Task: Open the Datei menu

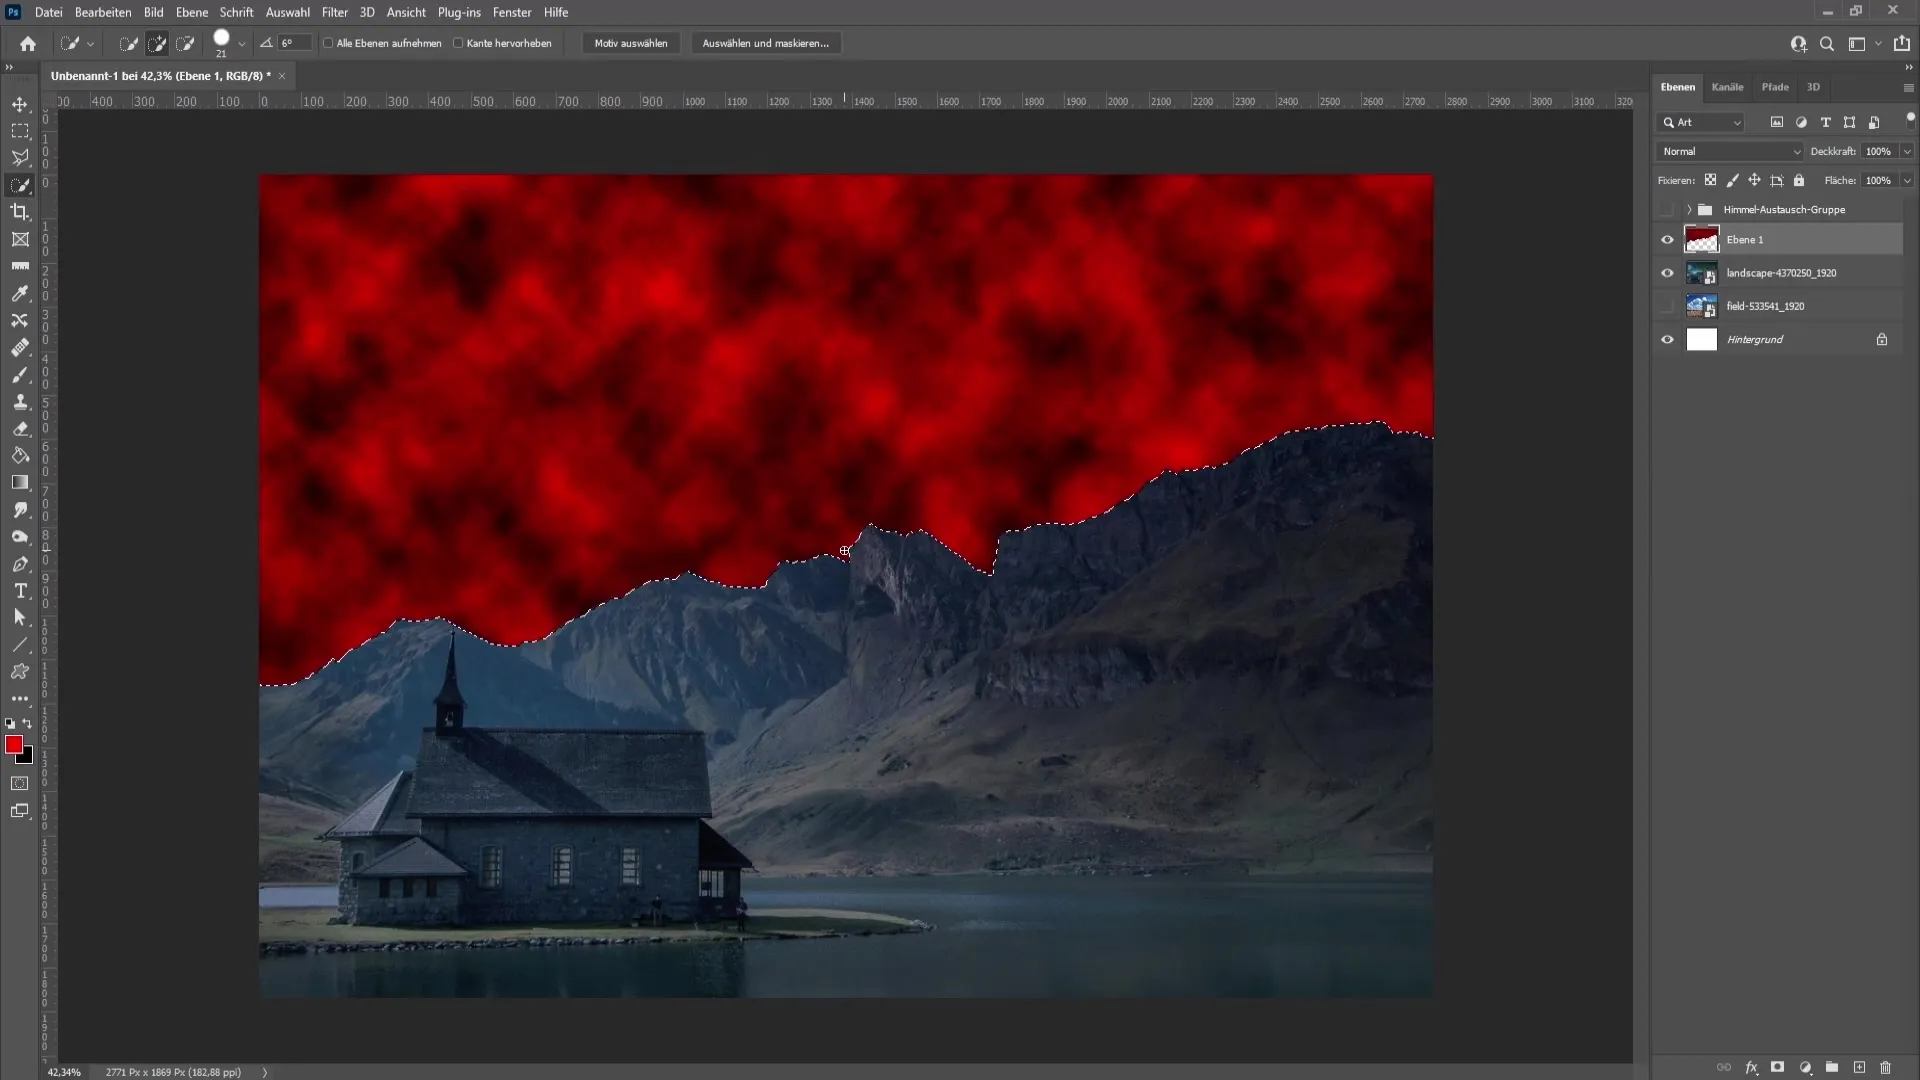Action: pos(49,12)
